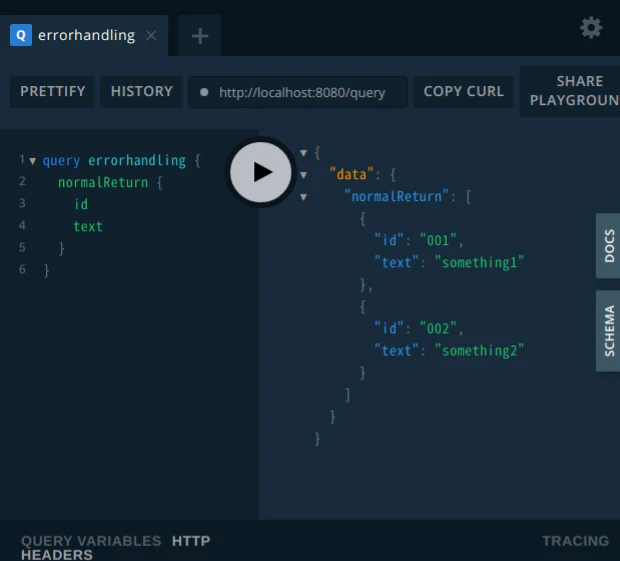This screenshot has width=620, height=561.
Task: Click the COPY CURL button
Action: pyautogui.click(x=463, y=91)
